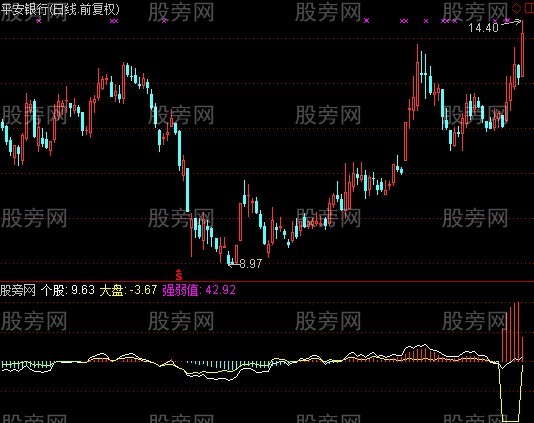Click the red S signal marker below candles
This screenshot has width=534, height=423.
click(x=179, y=274)
